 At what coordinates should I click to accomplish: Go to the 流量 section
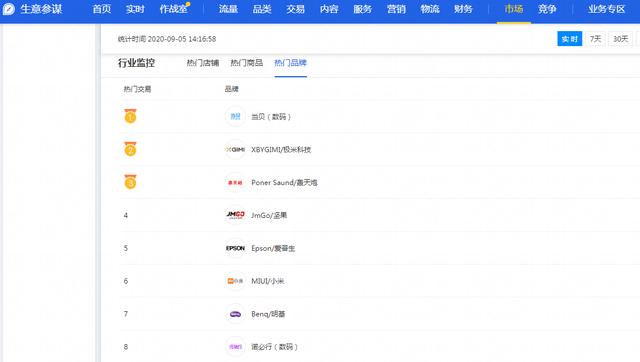(228, 9)
